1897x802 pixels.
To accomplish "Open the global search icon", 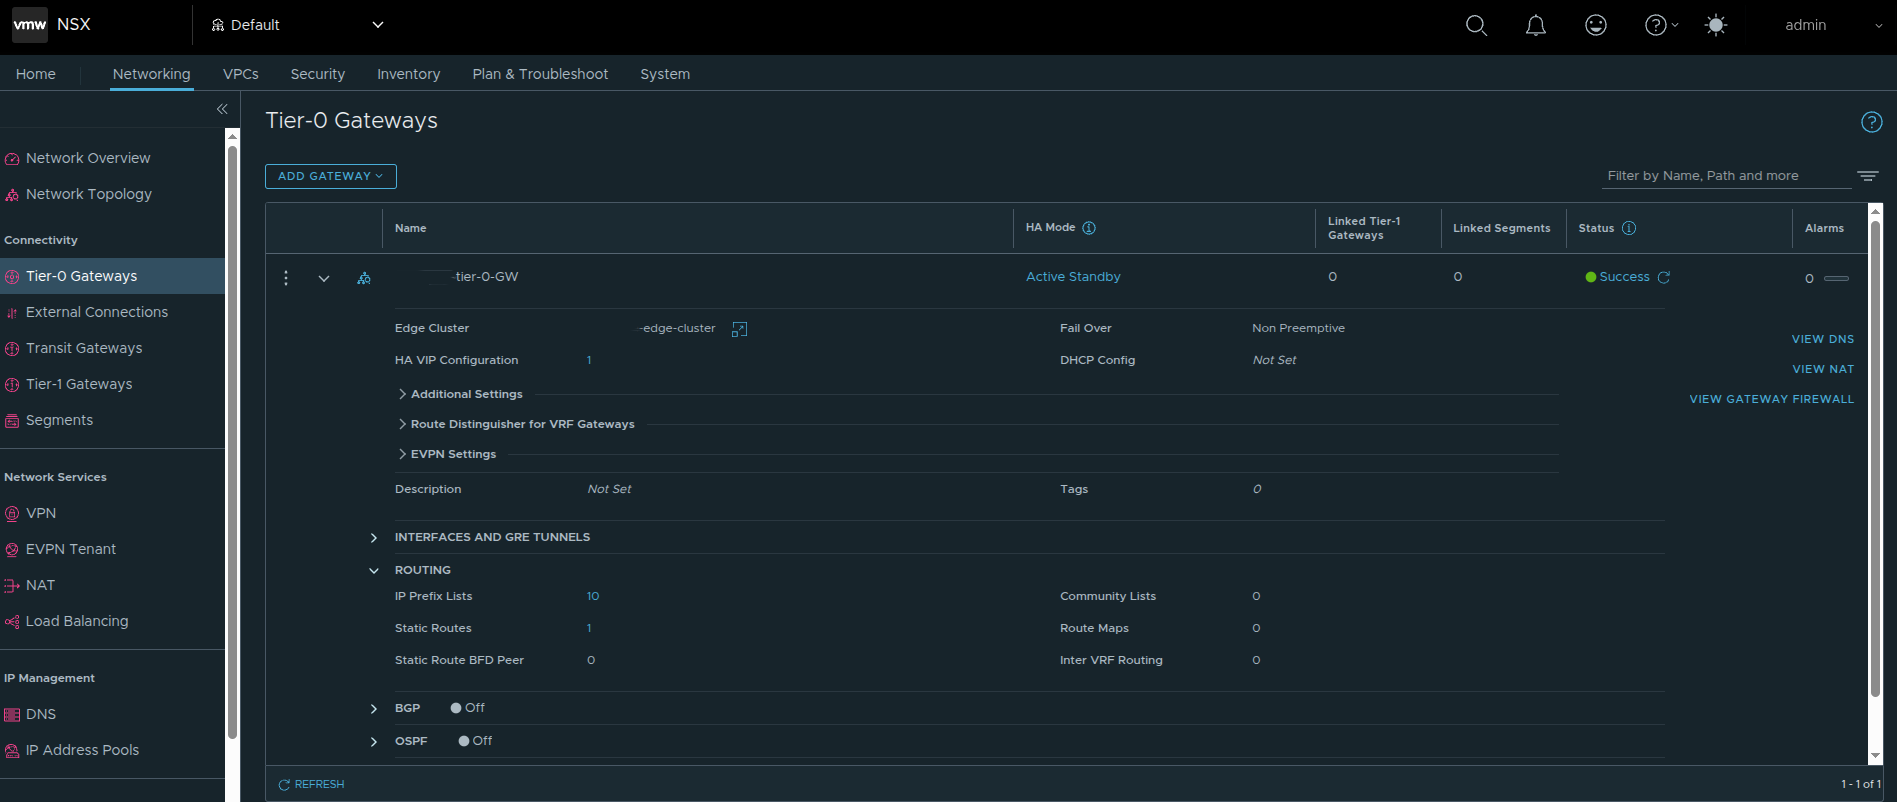I will click(x=1476, y=25).
